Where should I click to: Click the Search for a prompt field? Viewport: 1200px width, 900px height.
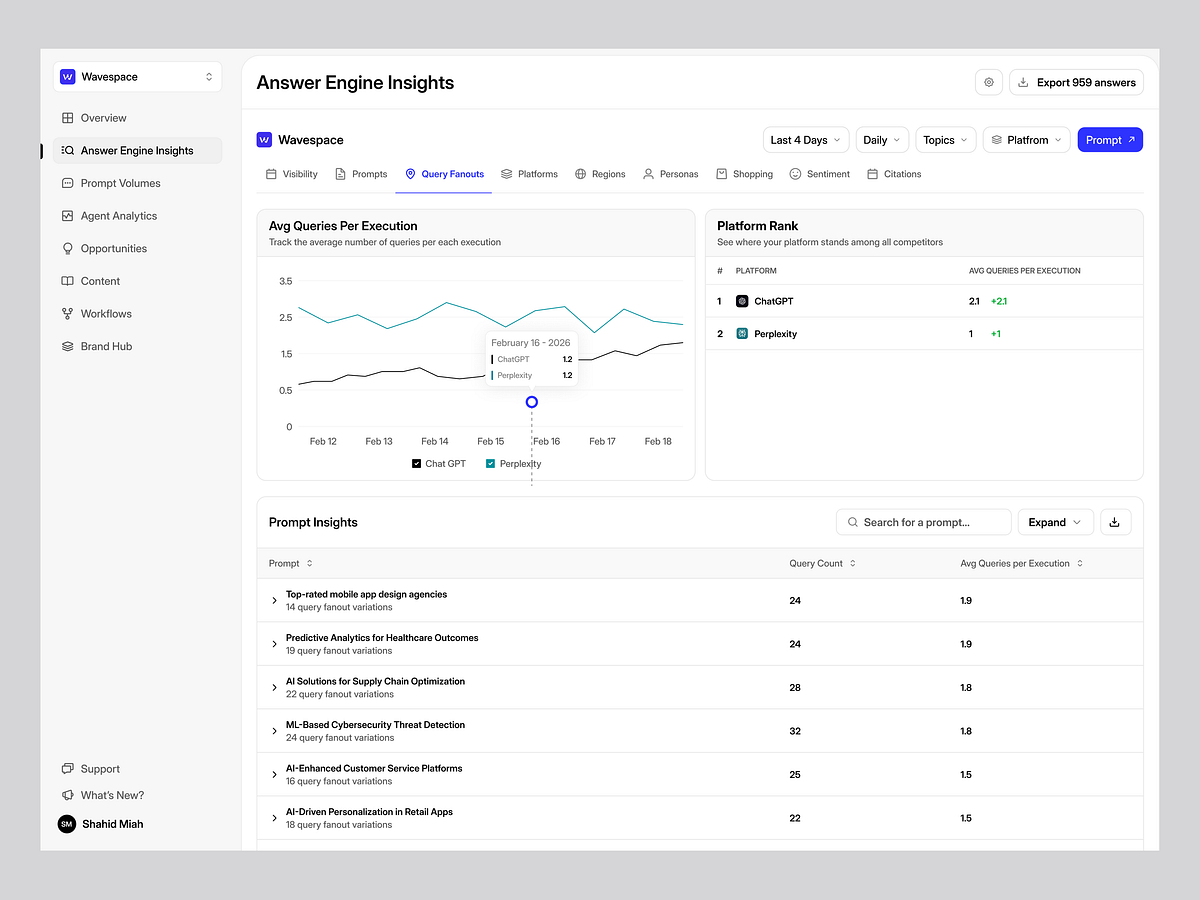(x=923, y=522)
